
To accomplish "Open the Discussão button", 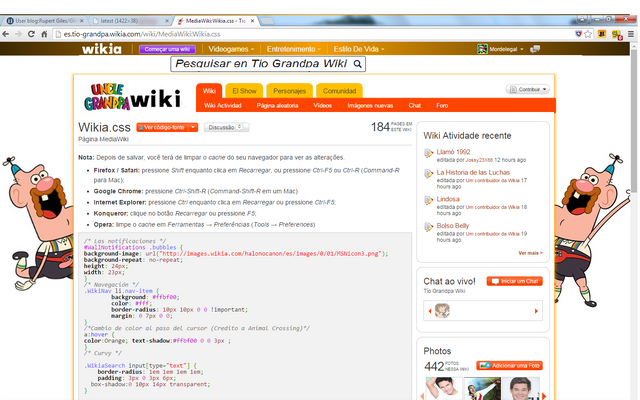I will 226,127.
